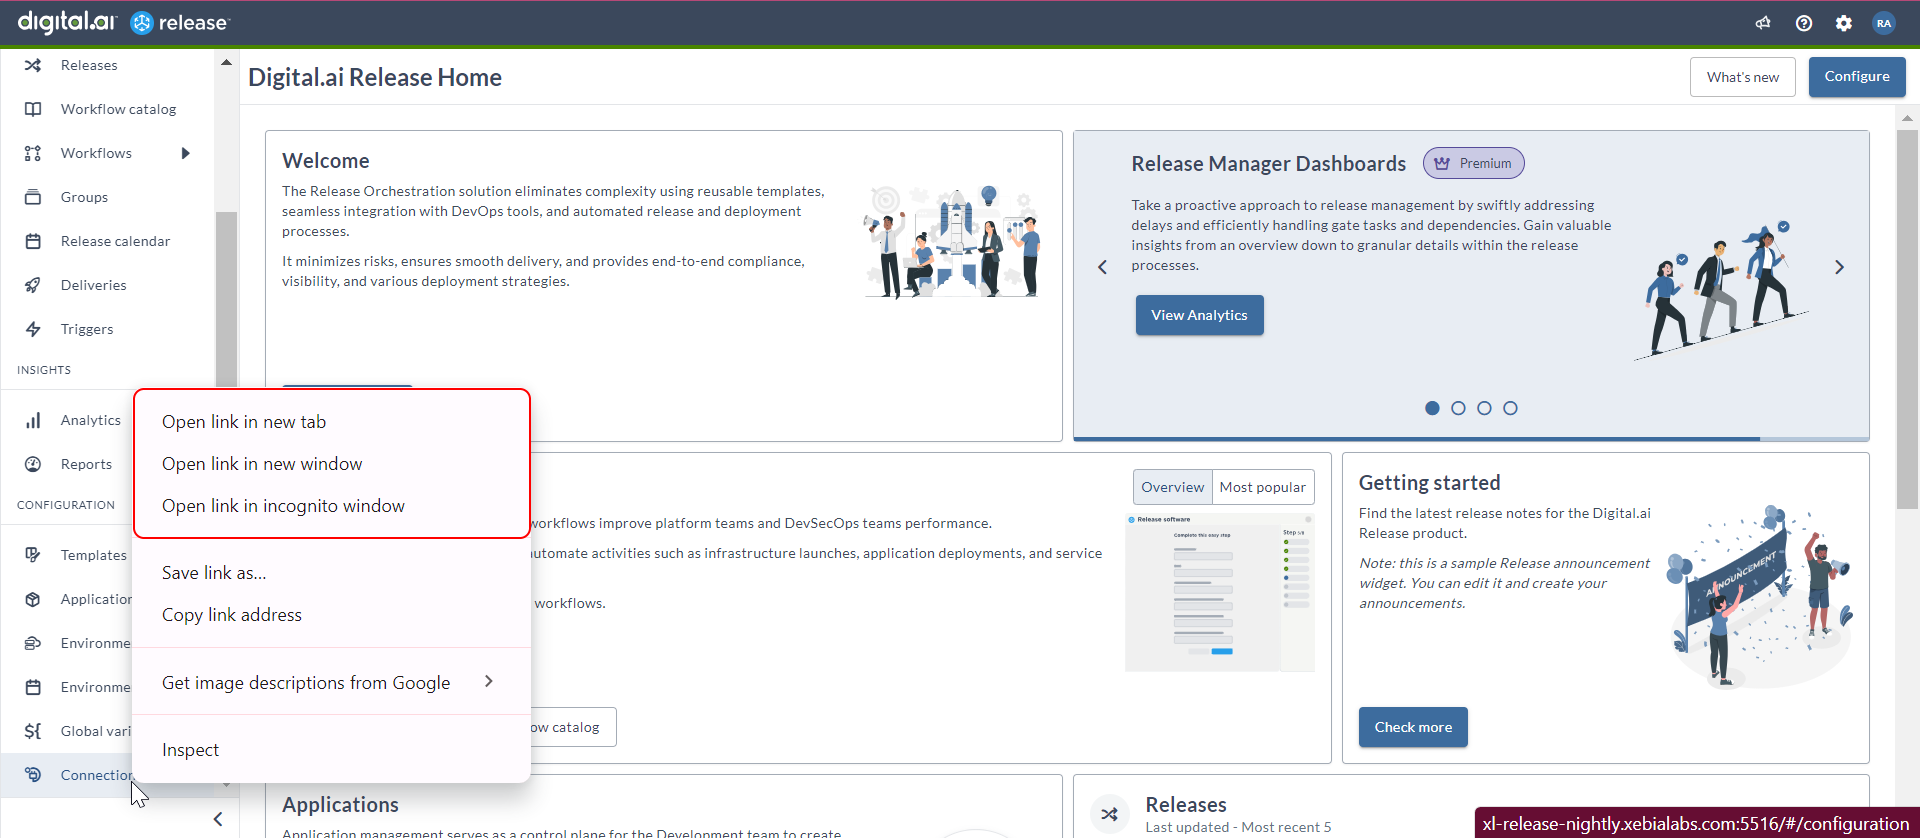Click the Configure button
1920x838 pixels.
click(x=1857, y=77)
